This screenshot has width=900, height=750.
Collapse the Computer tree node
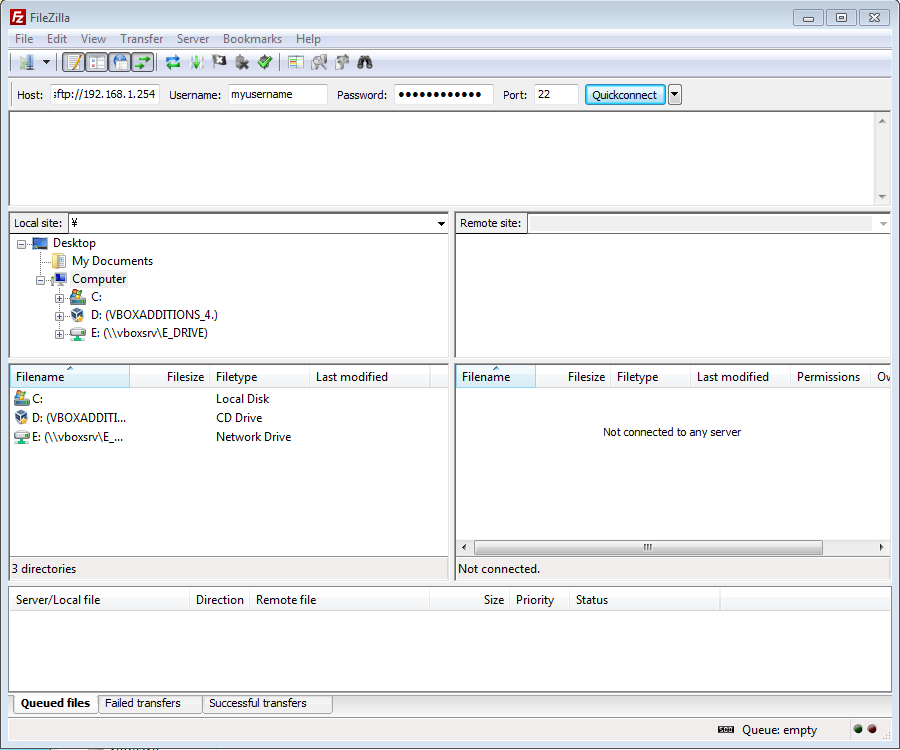point(40,281)
